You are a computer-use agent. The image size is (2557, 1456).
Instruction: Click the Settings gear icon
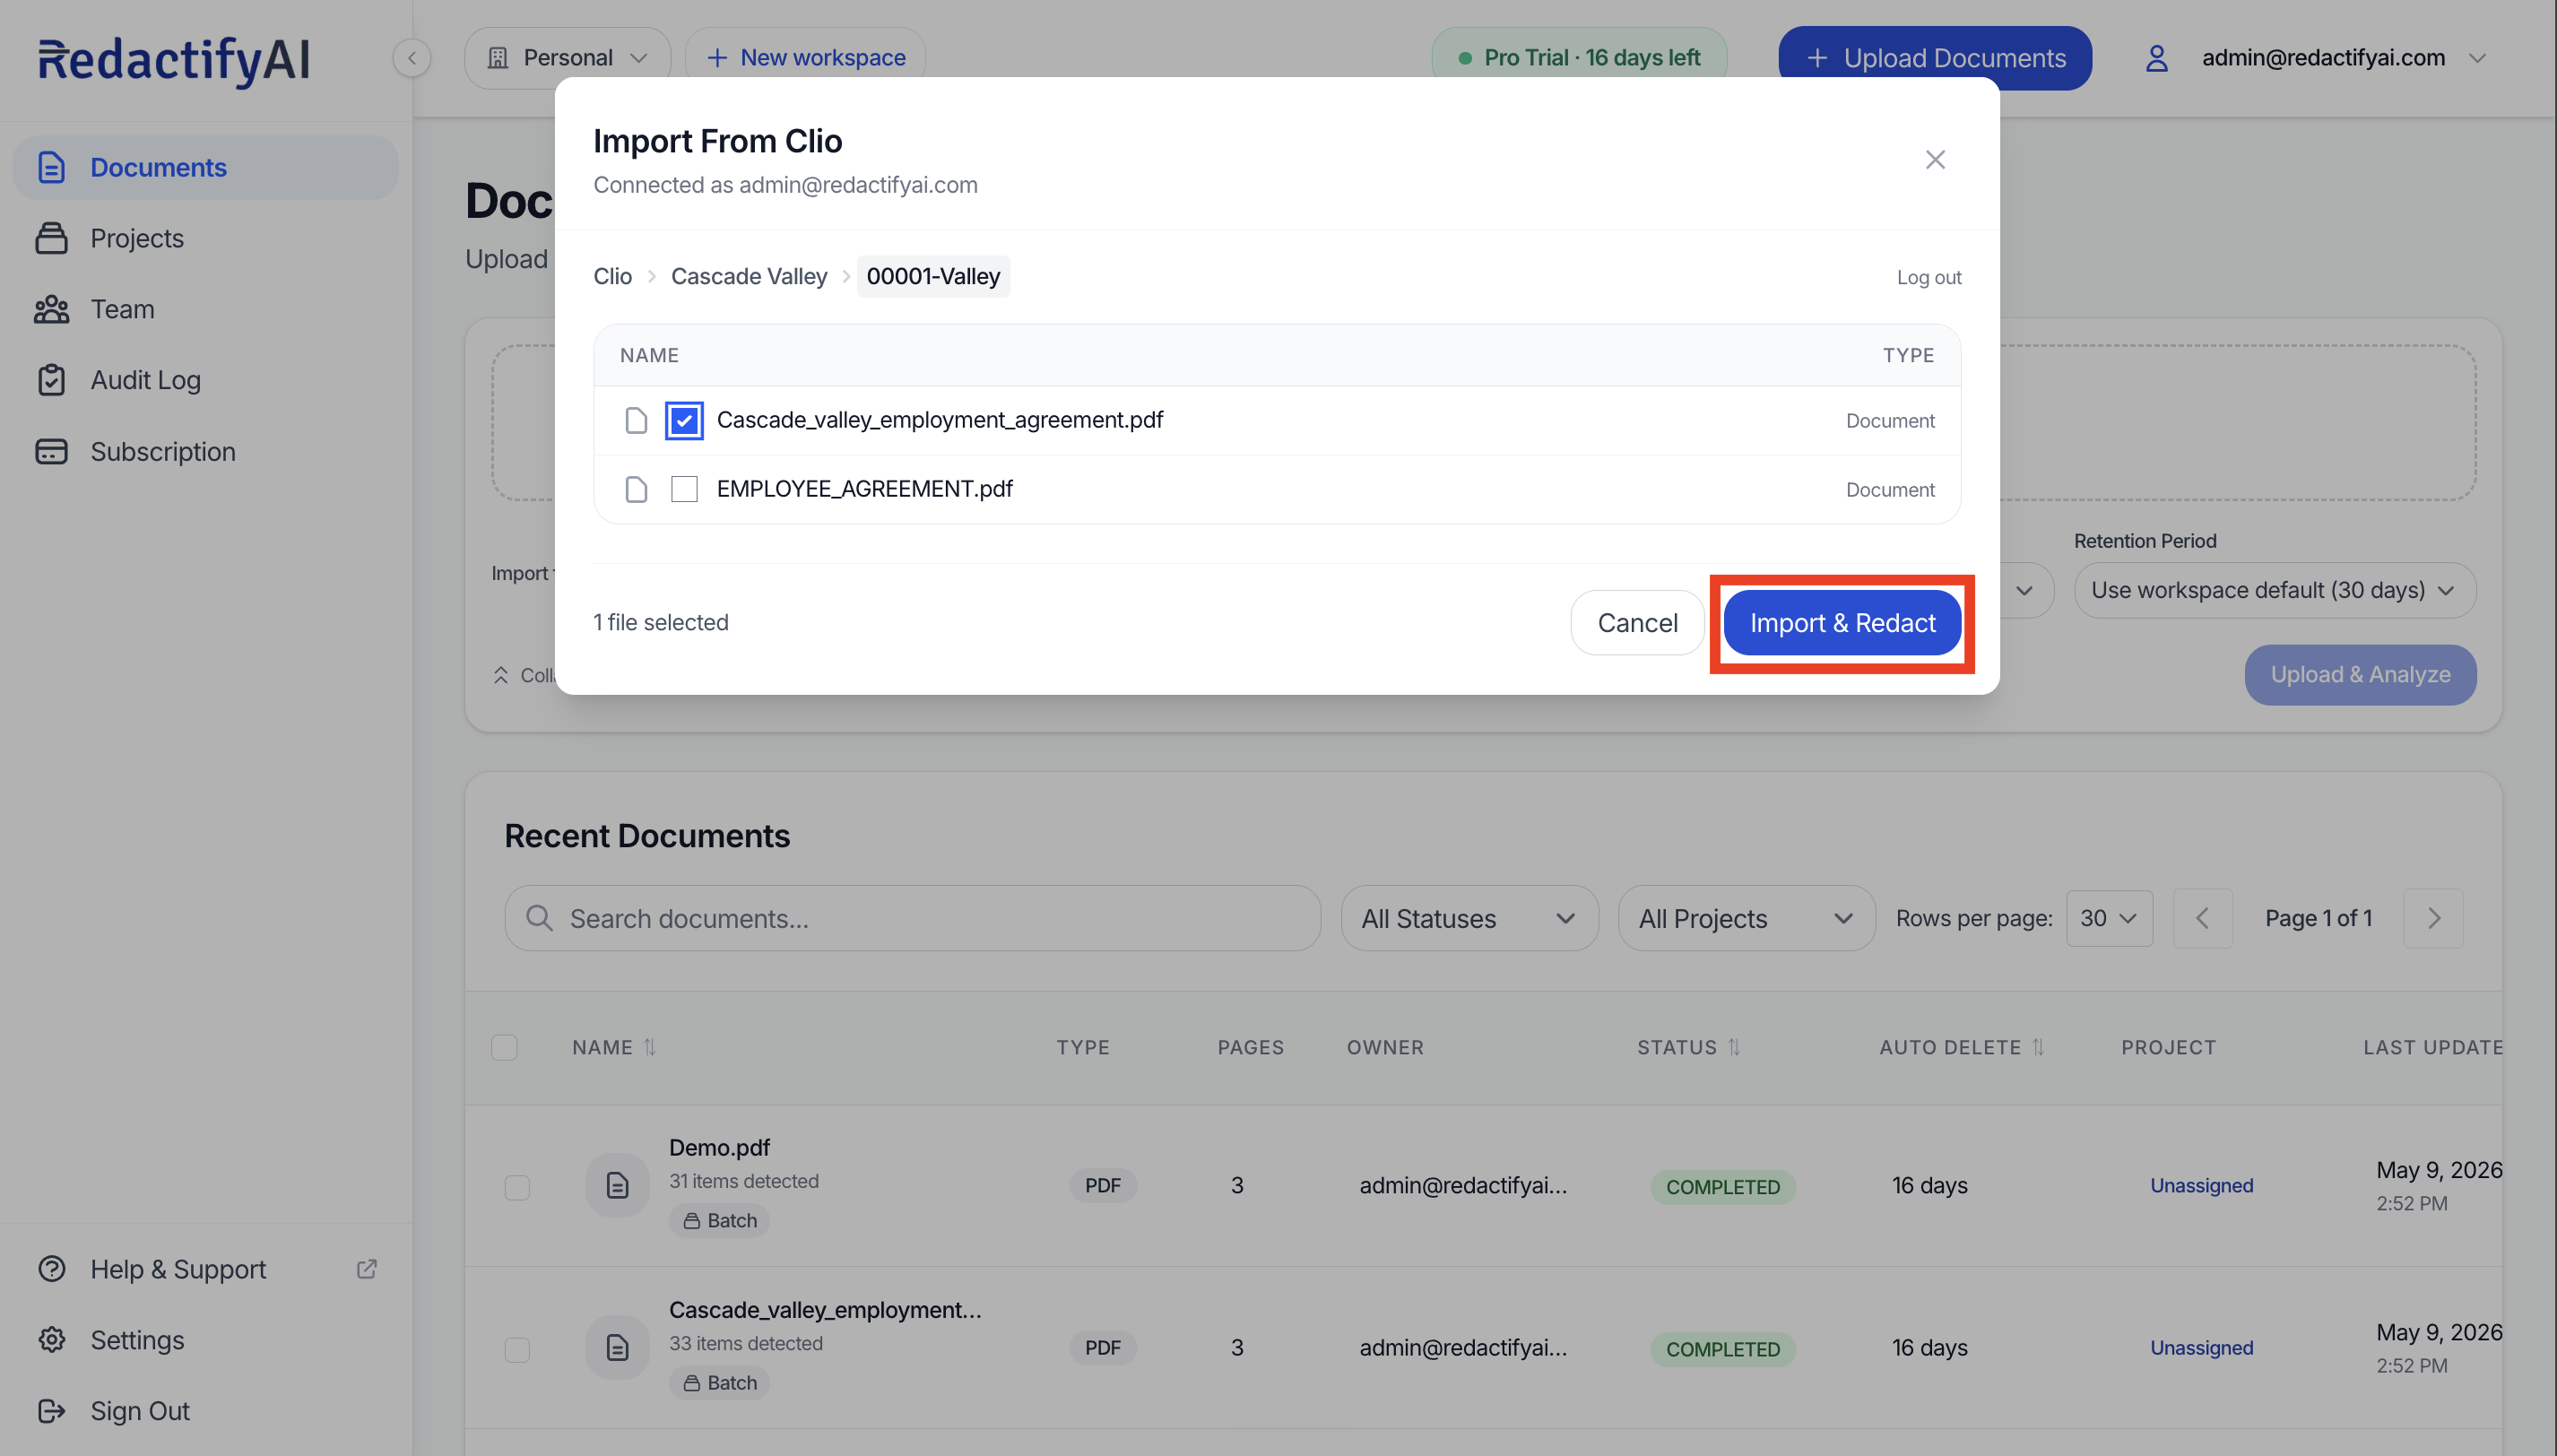[51, 1340]
